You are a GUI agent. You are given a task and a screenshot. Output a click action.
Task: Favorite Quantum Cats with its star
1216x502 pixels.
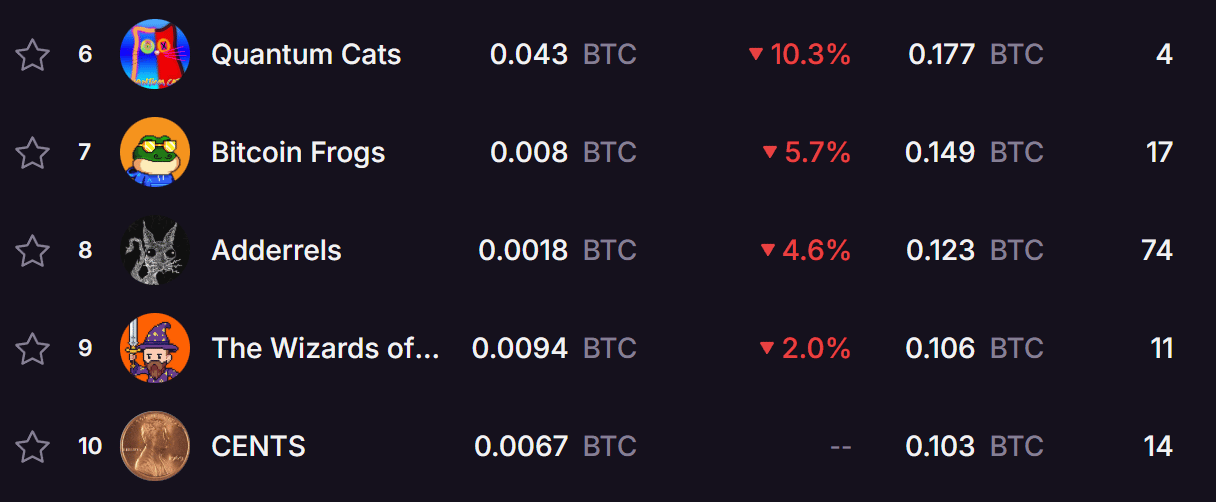coord(33,55)
